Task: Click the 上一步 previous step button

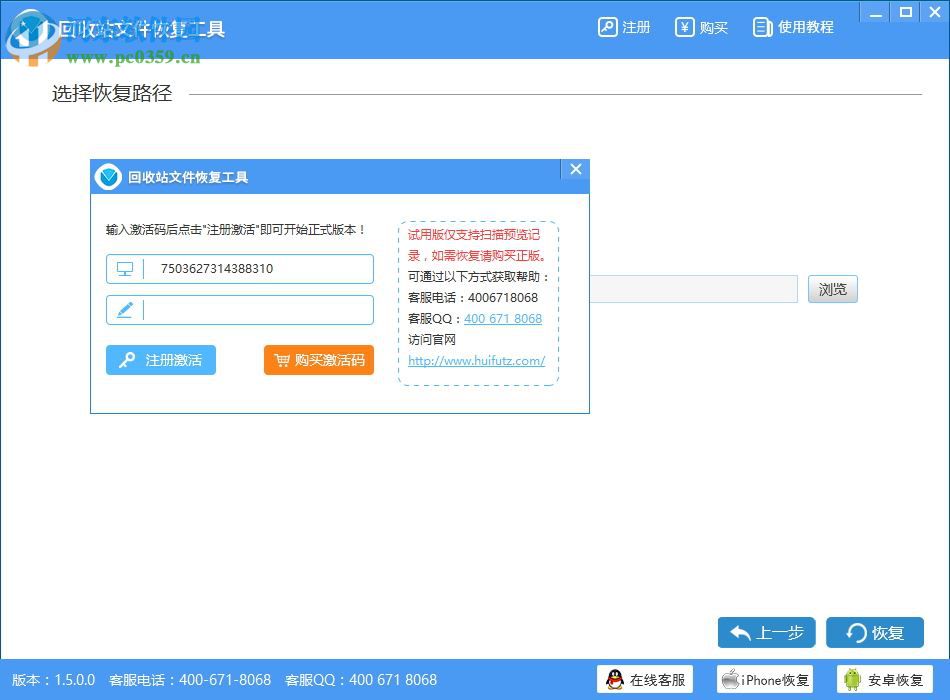Action: pyautogui.click(x=766, y=632)
